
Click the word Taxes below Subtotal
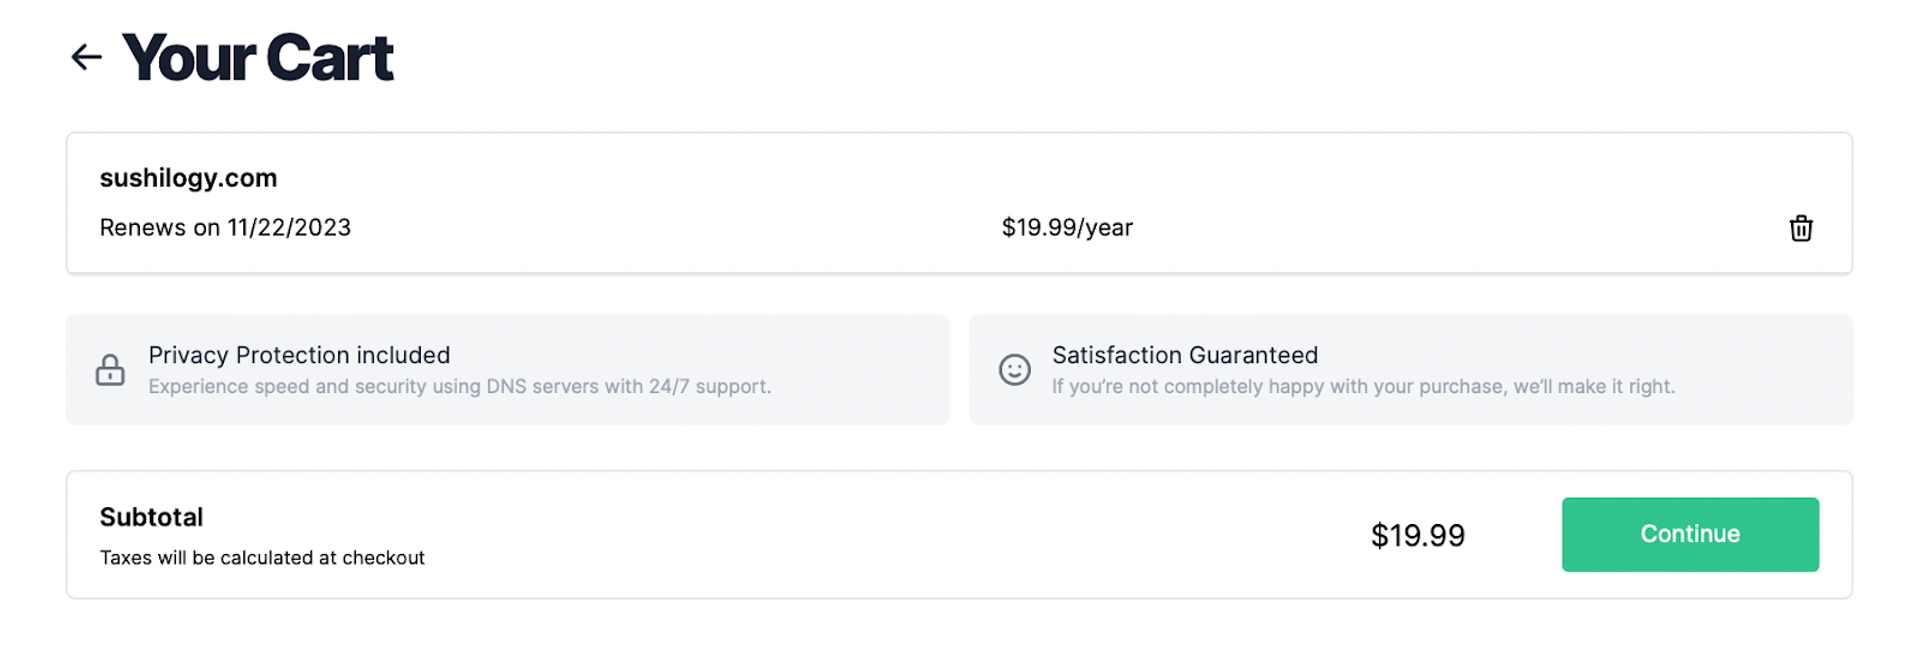[125, 558]
